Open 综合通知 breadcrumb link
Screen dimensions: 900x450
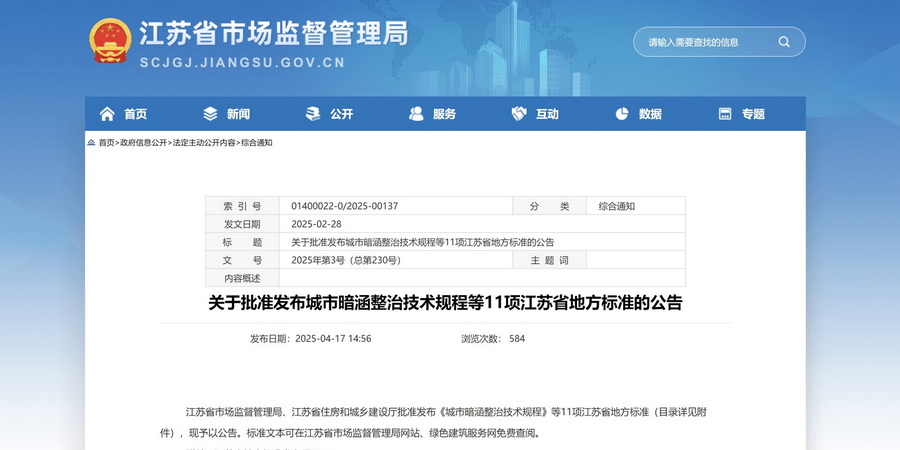(256, 143)
